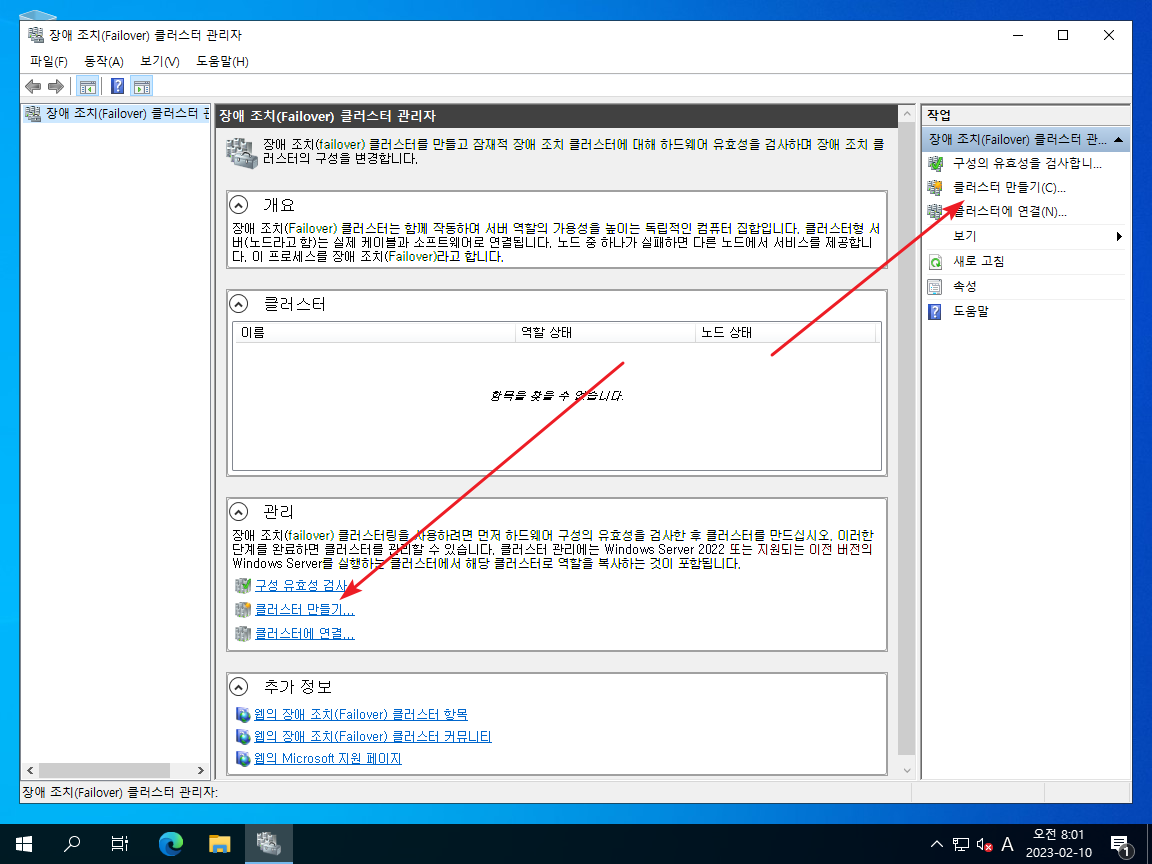Open the Windows Start menu
Viewport: 1152px width, 864px height.
pos(24,844)
